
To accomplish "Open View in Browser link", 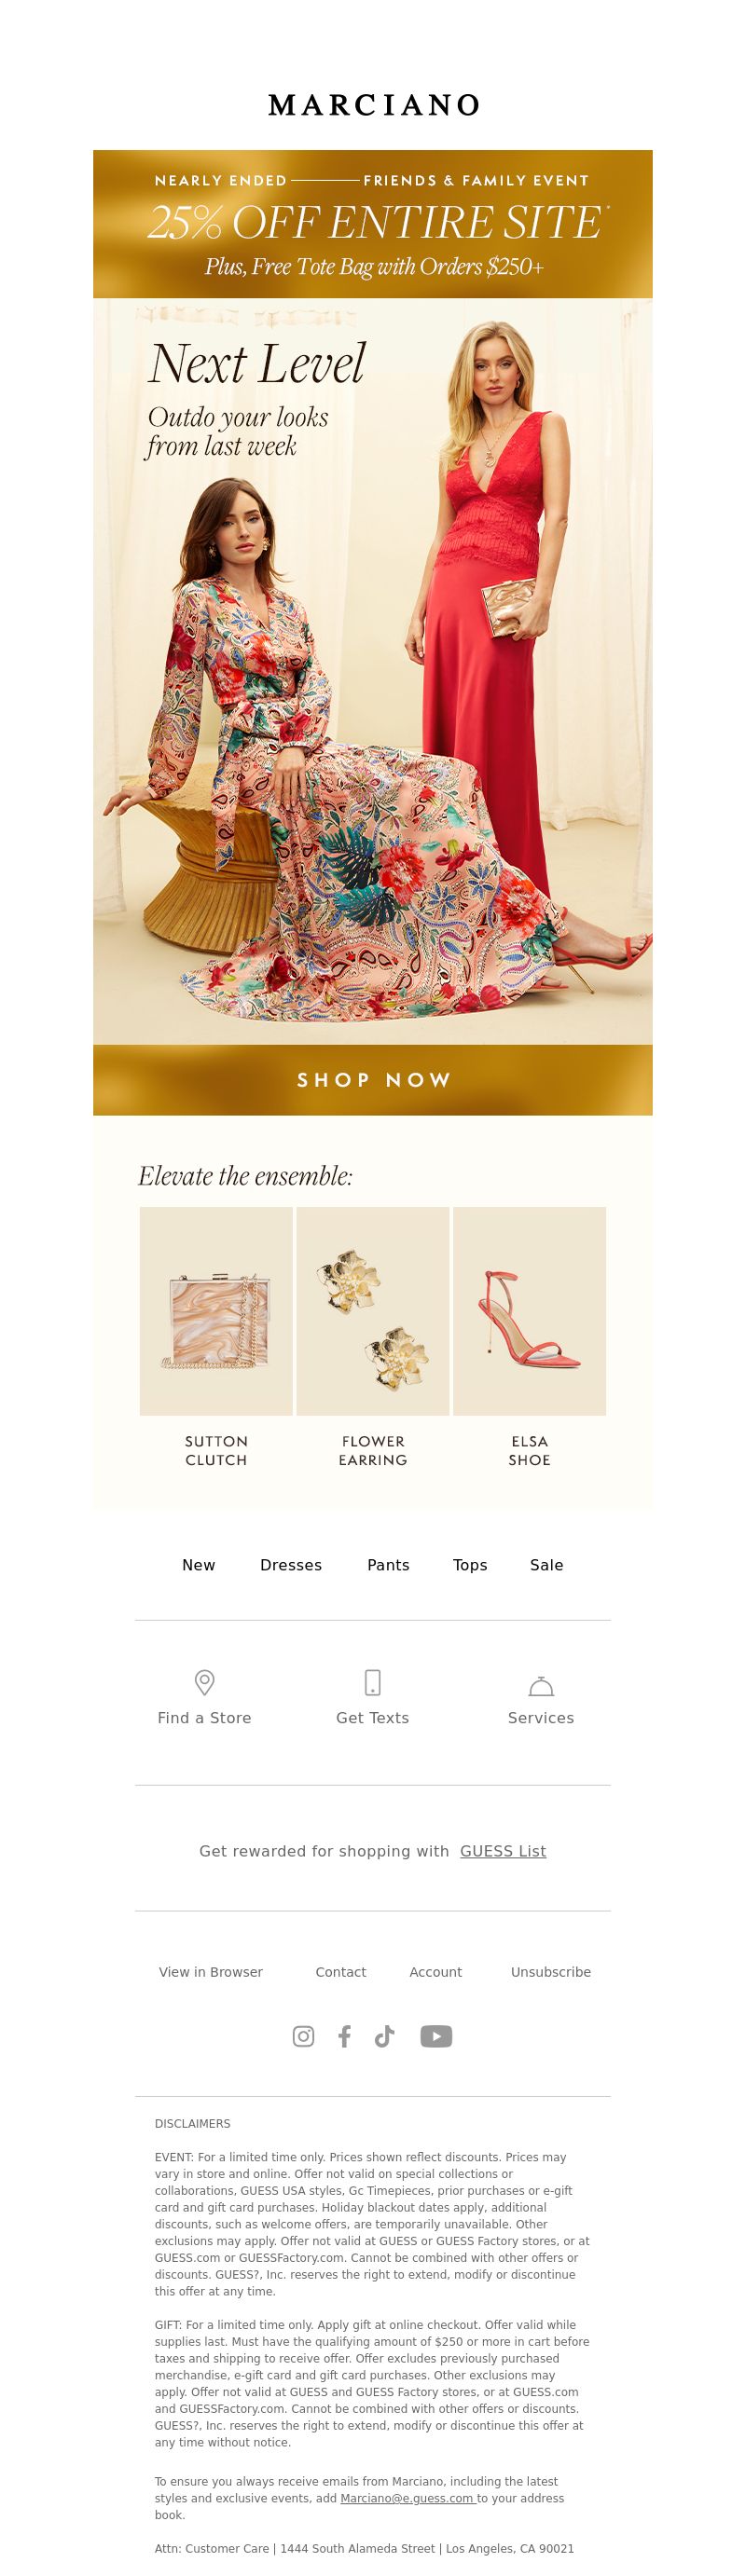I will [x=211, y=1972].
